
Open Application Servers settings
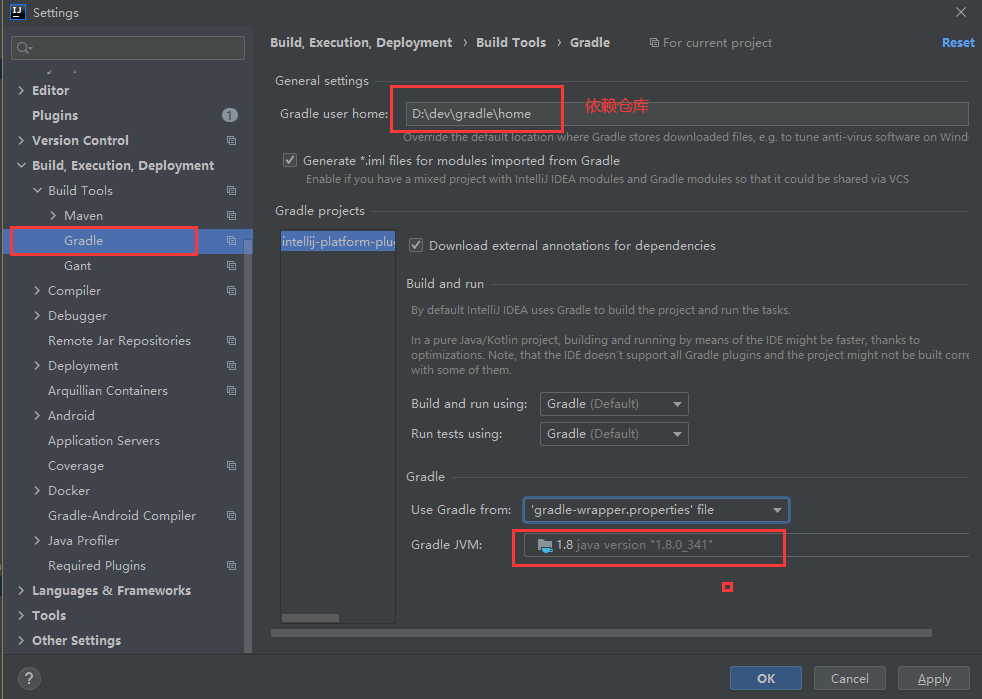(104, 440)
